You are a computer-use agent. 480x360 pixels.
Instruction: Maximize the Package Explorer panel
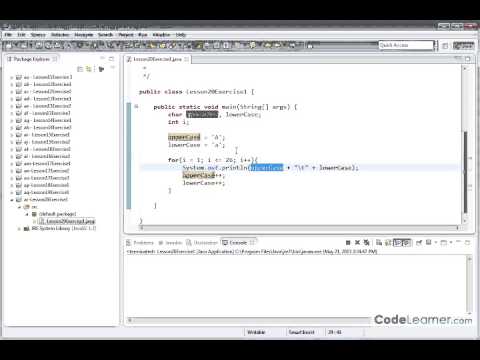click(x=111, y=59)
